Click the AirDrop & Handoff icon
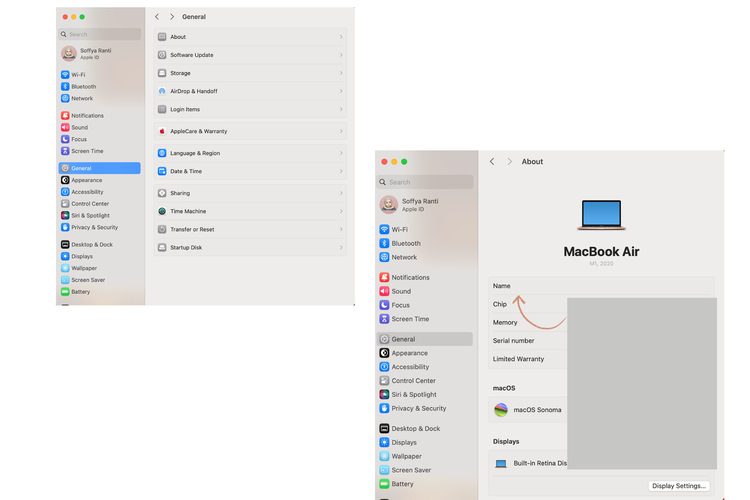 (x=161, y=91)
